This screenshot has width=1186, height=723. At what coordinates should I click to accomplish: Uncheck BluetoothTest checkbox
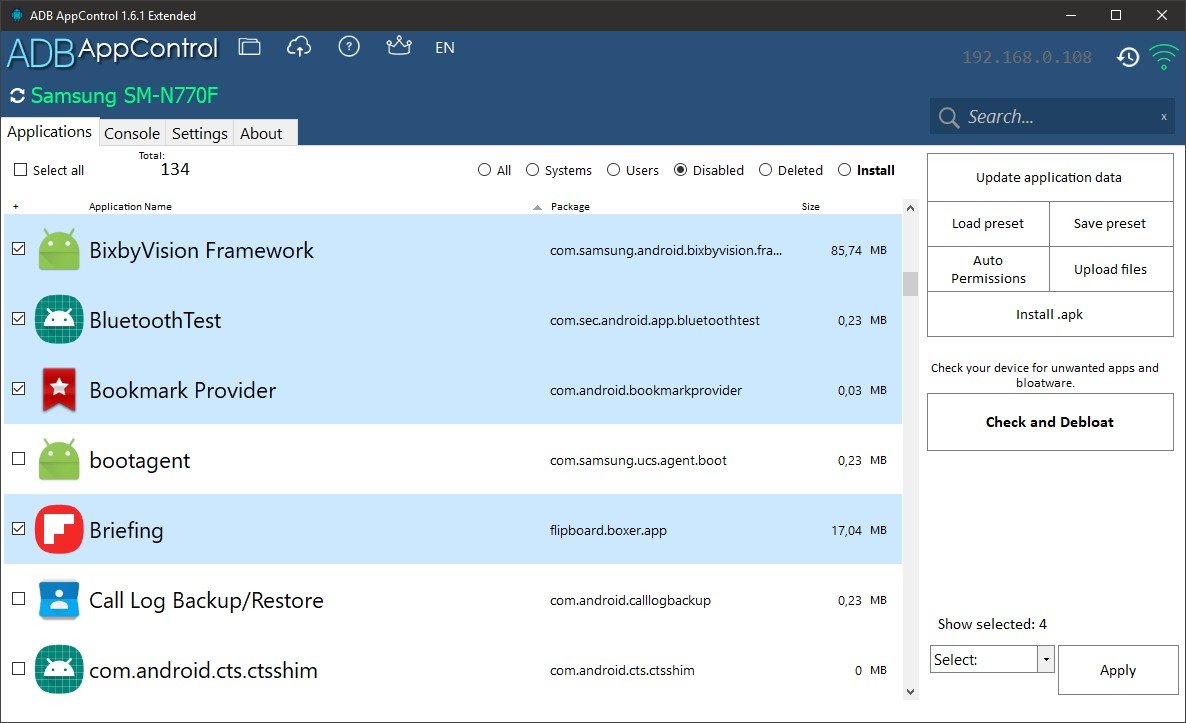coord(19,318)
